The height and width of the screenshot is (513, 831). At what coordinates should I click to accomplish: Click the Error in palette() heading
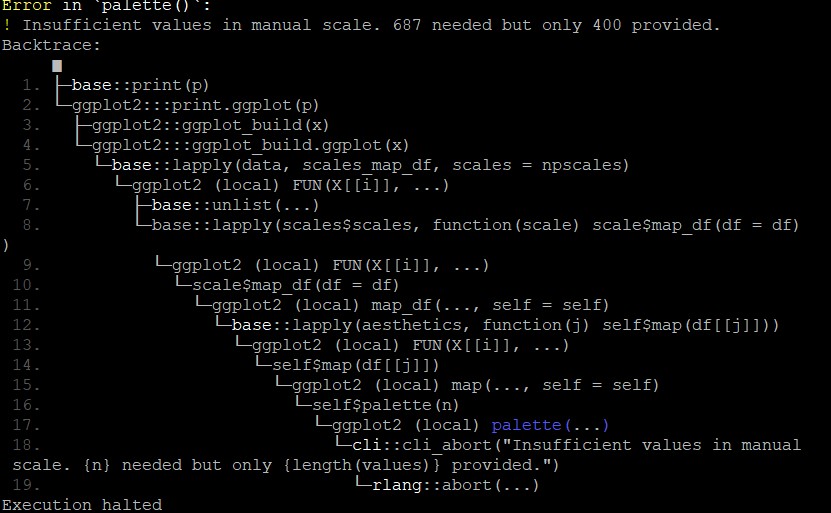coord(106,6)
